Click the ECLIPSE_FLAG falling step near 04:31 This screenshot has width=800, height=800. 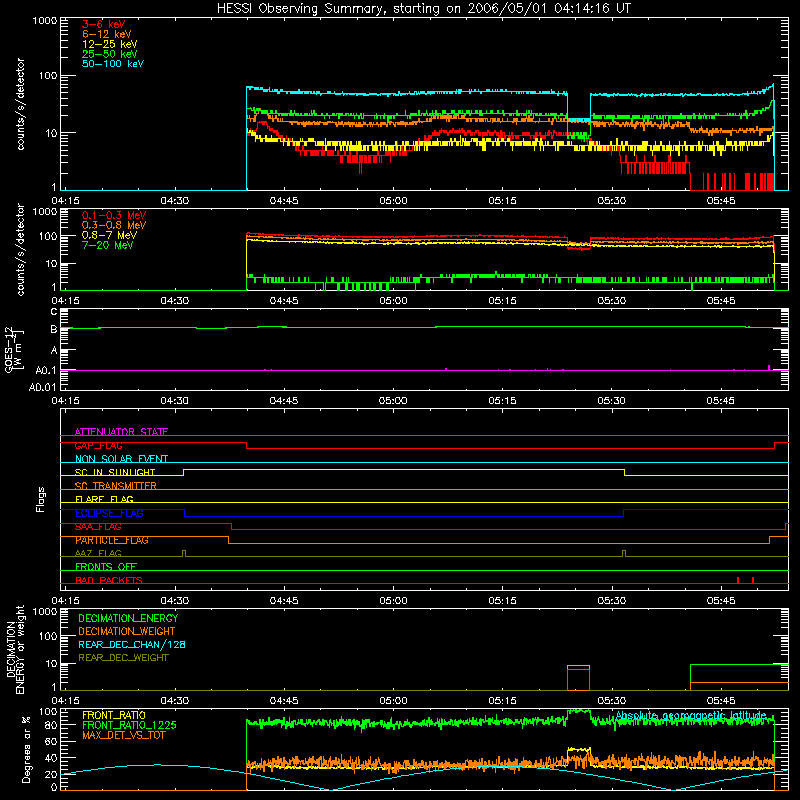184,513
